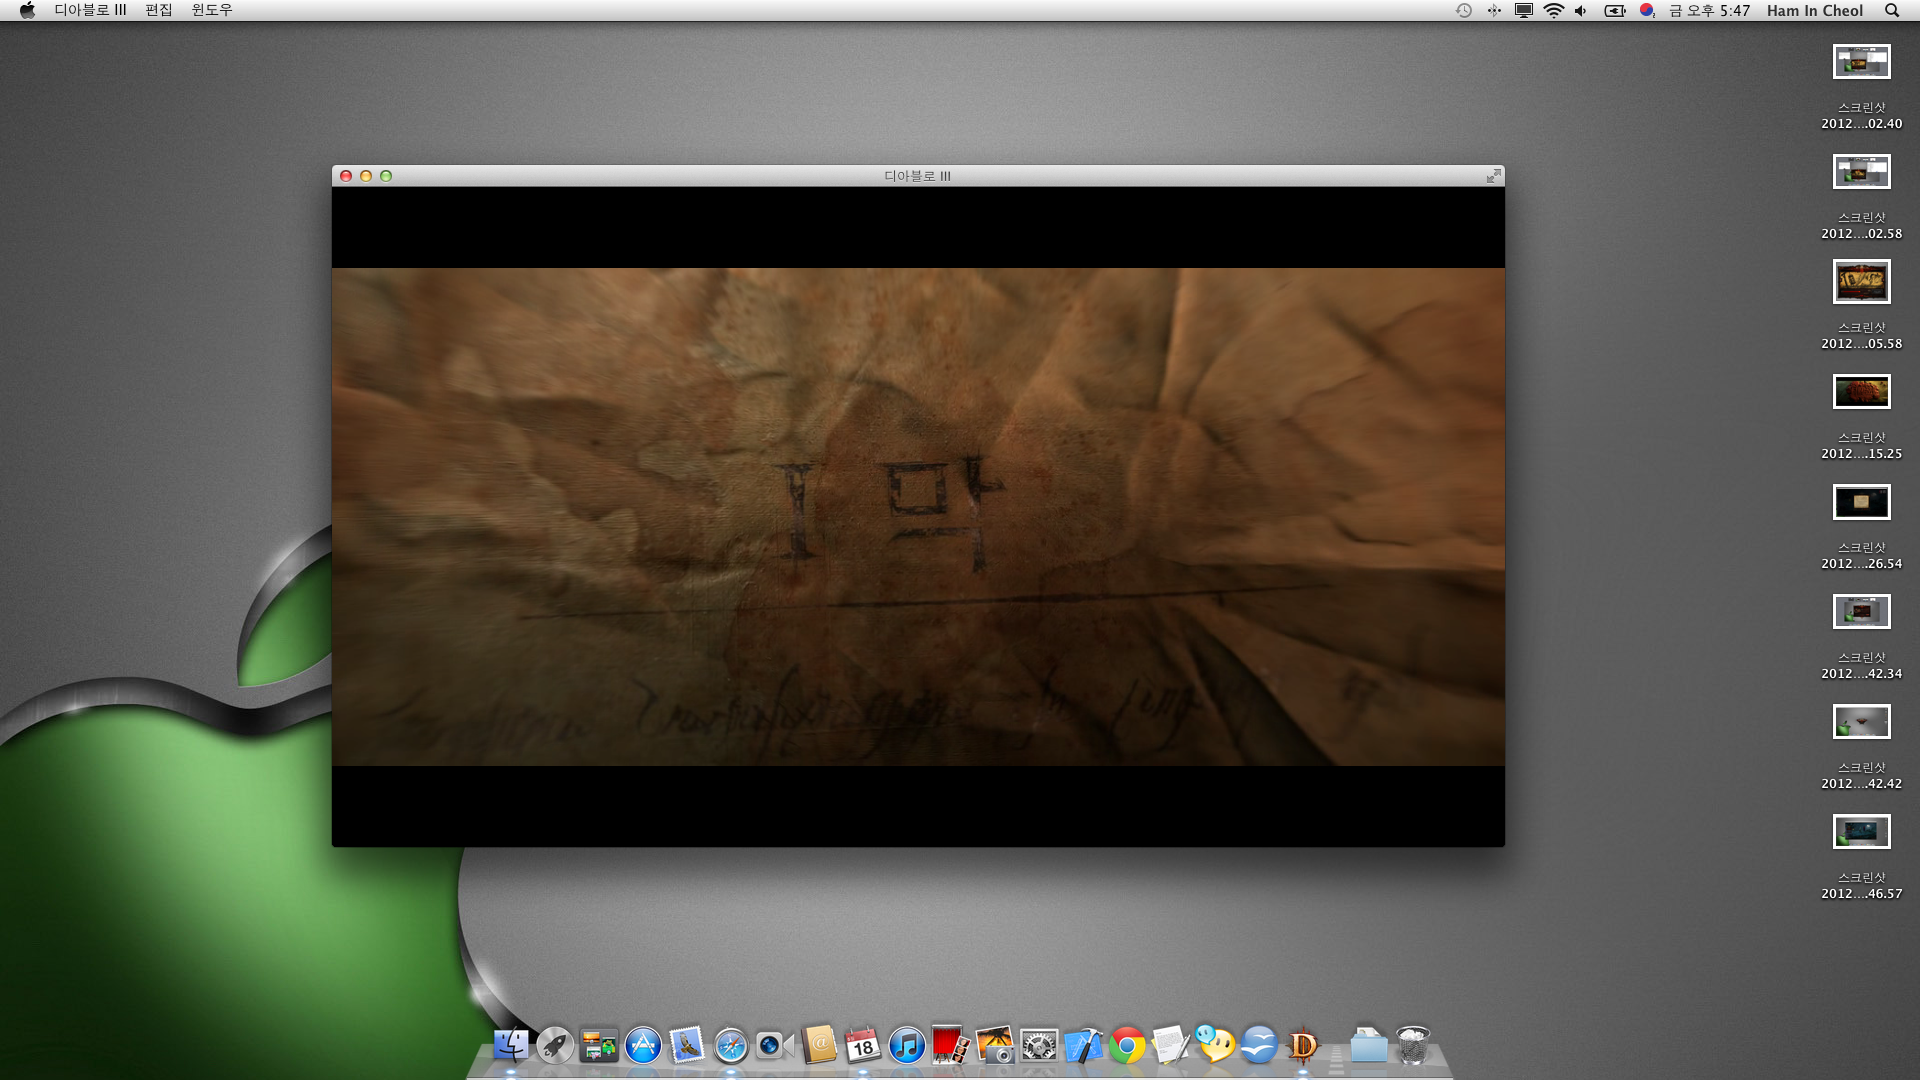This screenshot has width=1920, height=1080.
Task: Select screenshot file 2012...02.40 on desktop
Action: pos(1861,87)
